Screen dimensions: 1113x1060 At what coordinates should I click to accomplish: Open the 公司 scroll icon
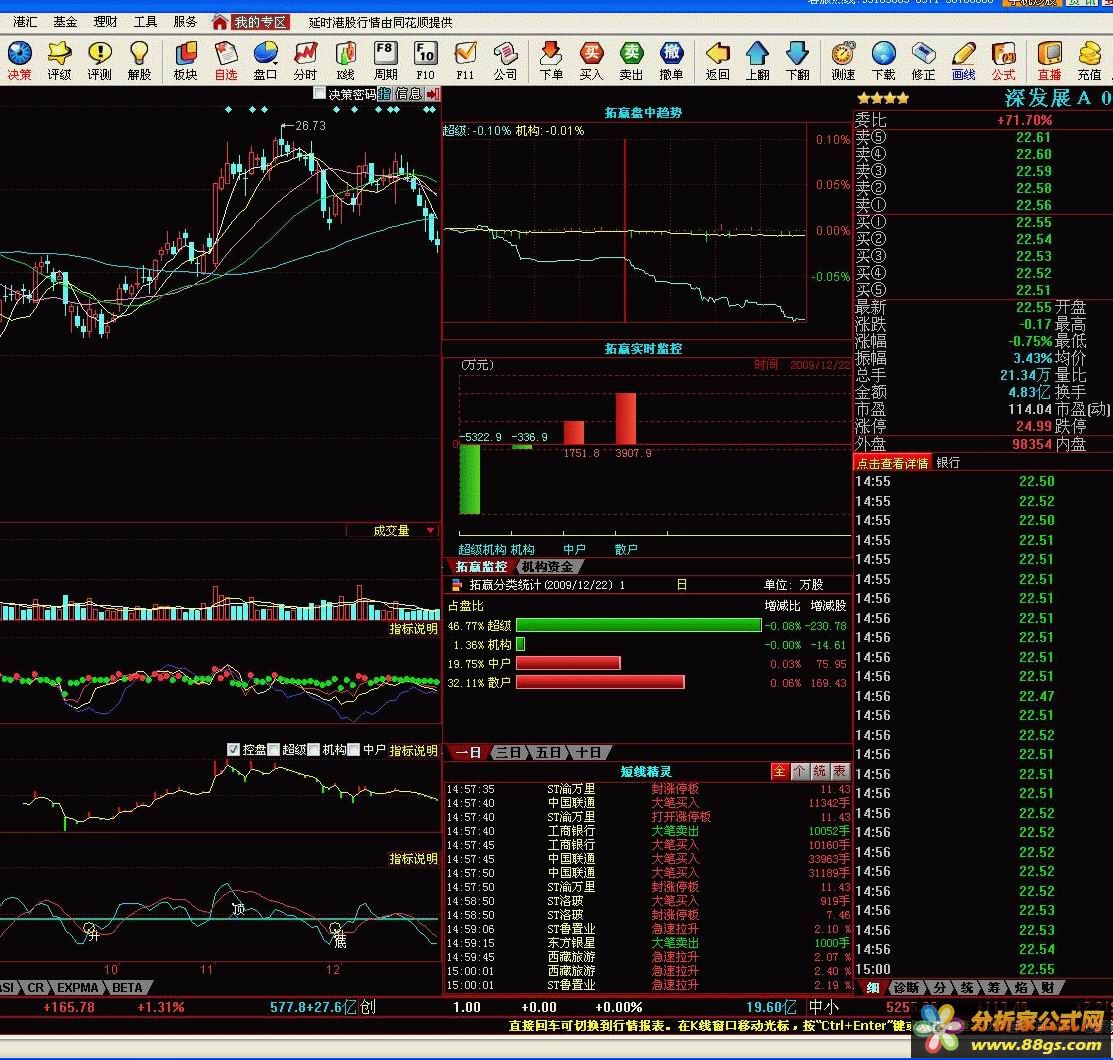click(x=505, y=60)
